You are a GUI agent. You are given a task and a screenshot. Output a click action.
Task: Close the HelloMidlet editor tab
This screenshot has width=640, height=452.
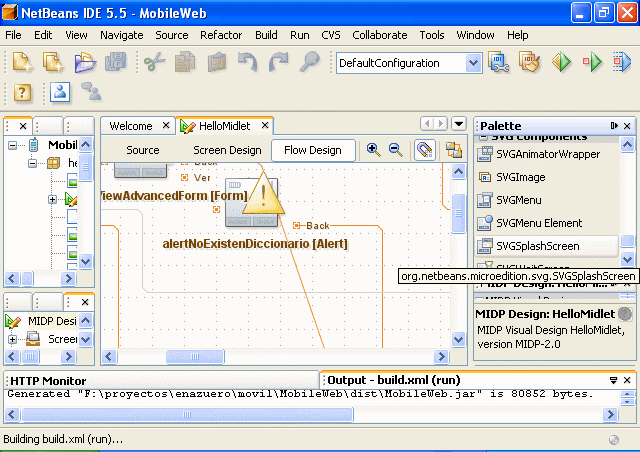click(x=265, y=125)
